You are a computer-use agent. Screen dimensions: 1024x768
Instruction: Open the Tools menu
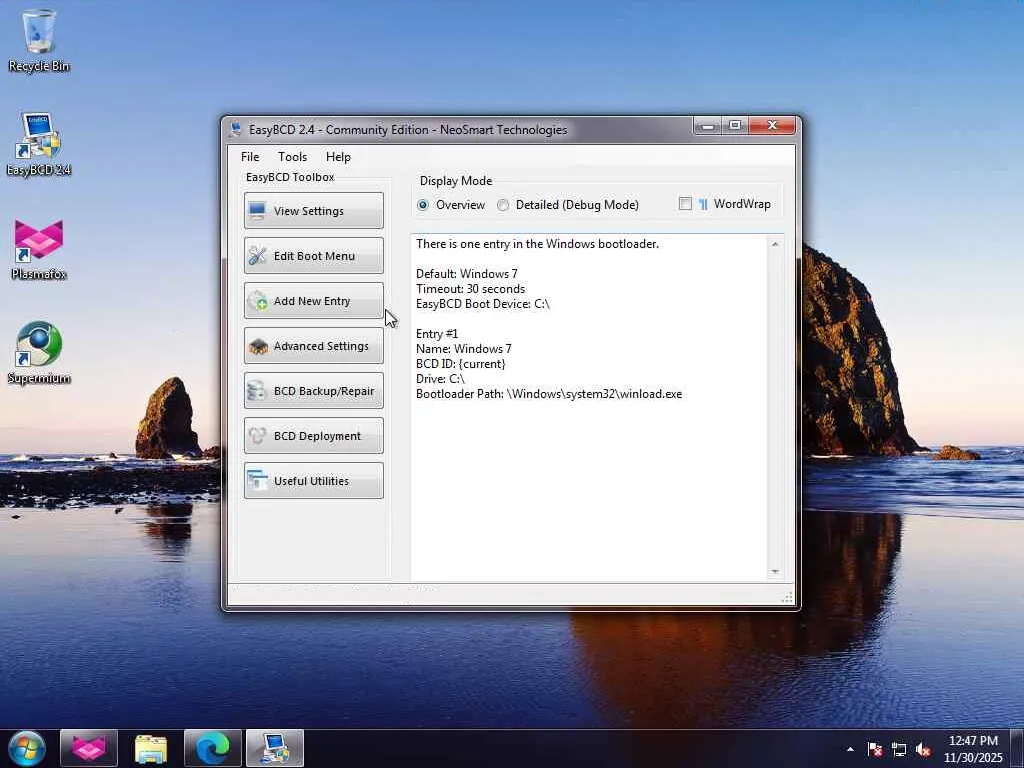(x=293, y=157)
